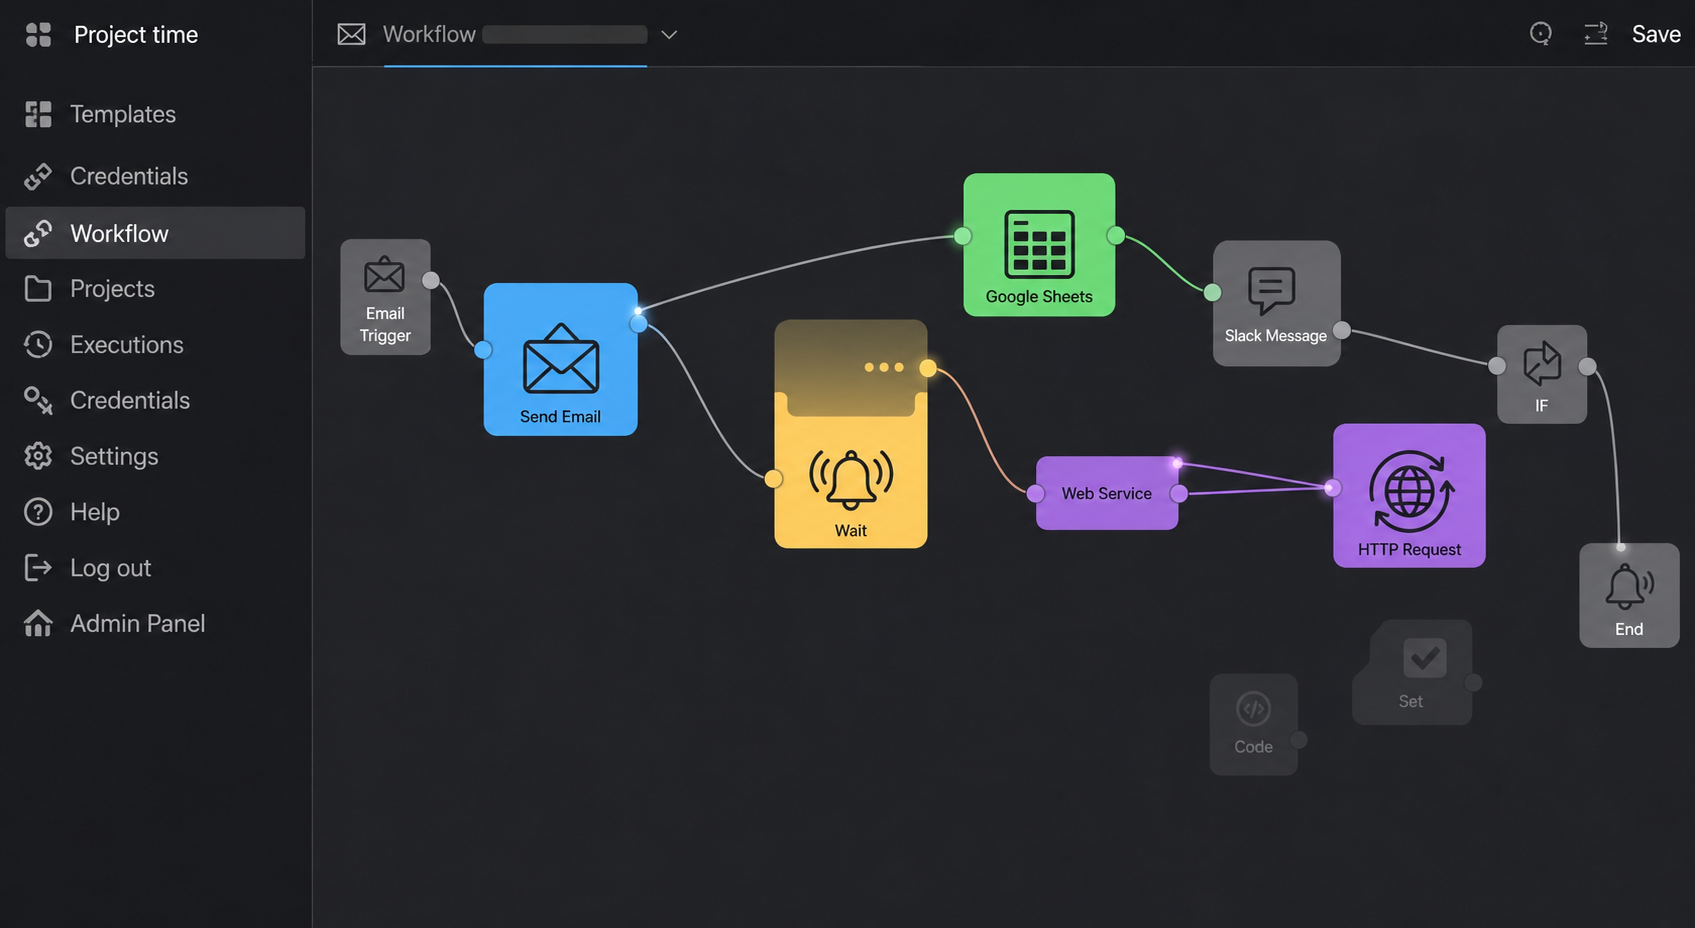Screen dimensions: 1695x928
Task: Click the Executions clock icon
Action: coord(38,345)
